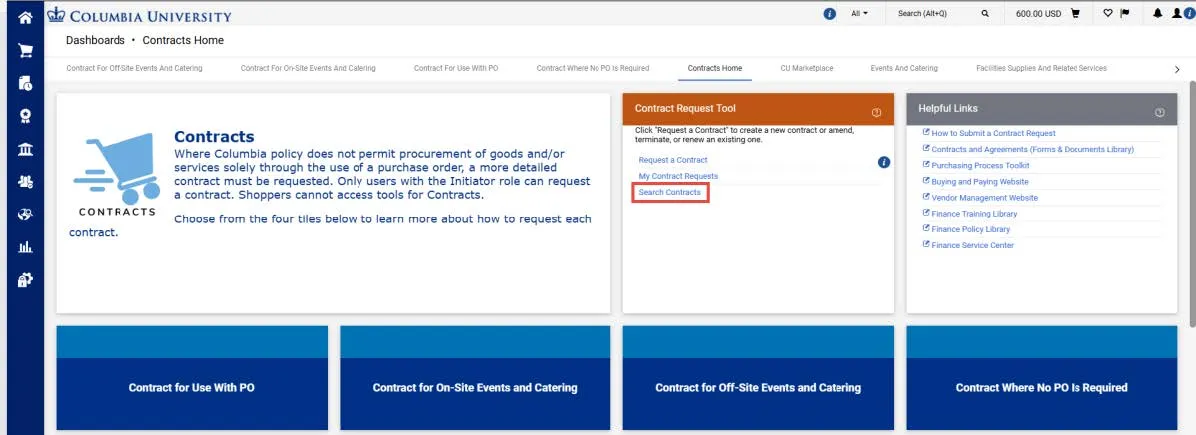The image size is (1196, 435).
Task: Click the Contracts cart graphic
Action: click(x=116, y=175)
